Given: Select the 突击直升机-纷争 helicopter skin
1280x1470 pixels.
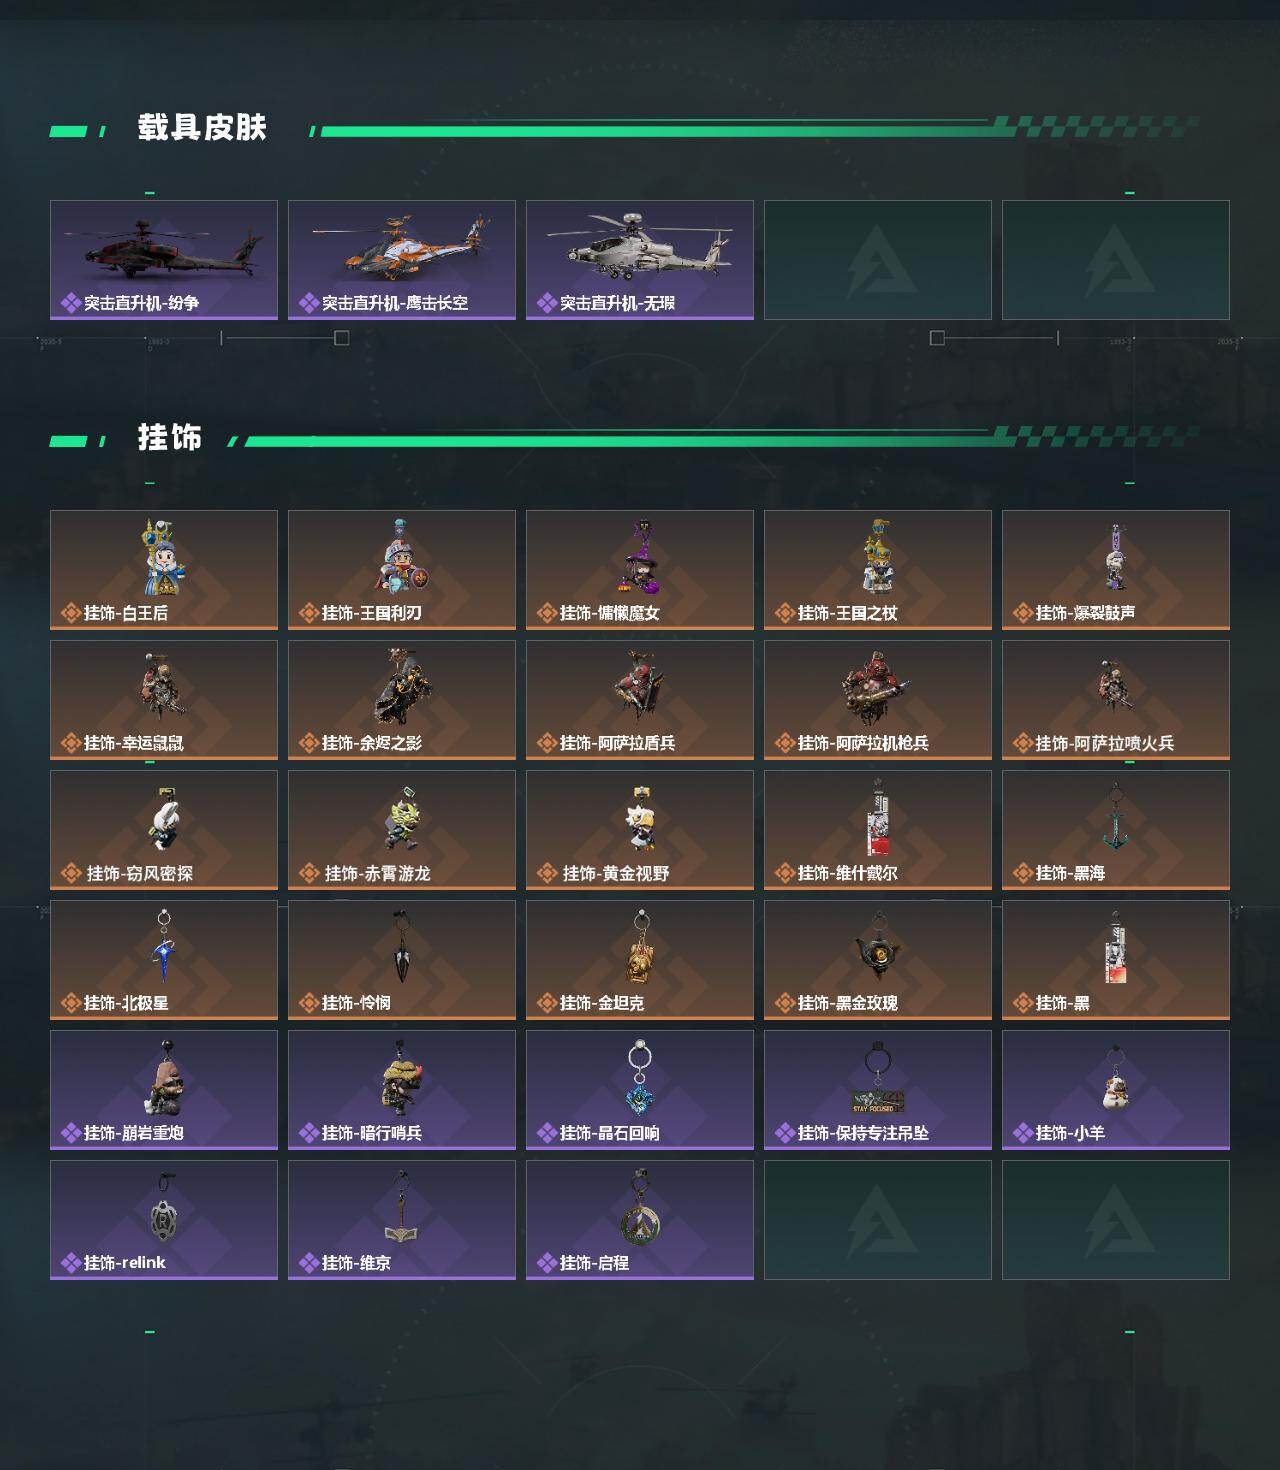Looking at the screenshot, I should pyautogui.click(x=164, y=260).
